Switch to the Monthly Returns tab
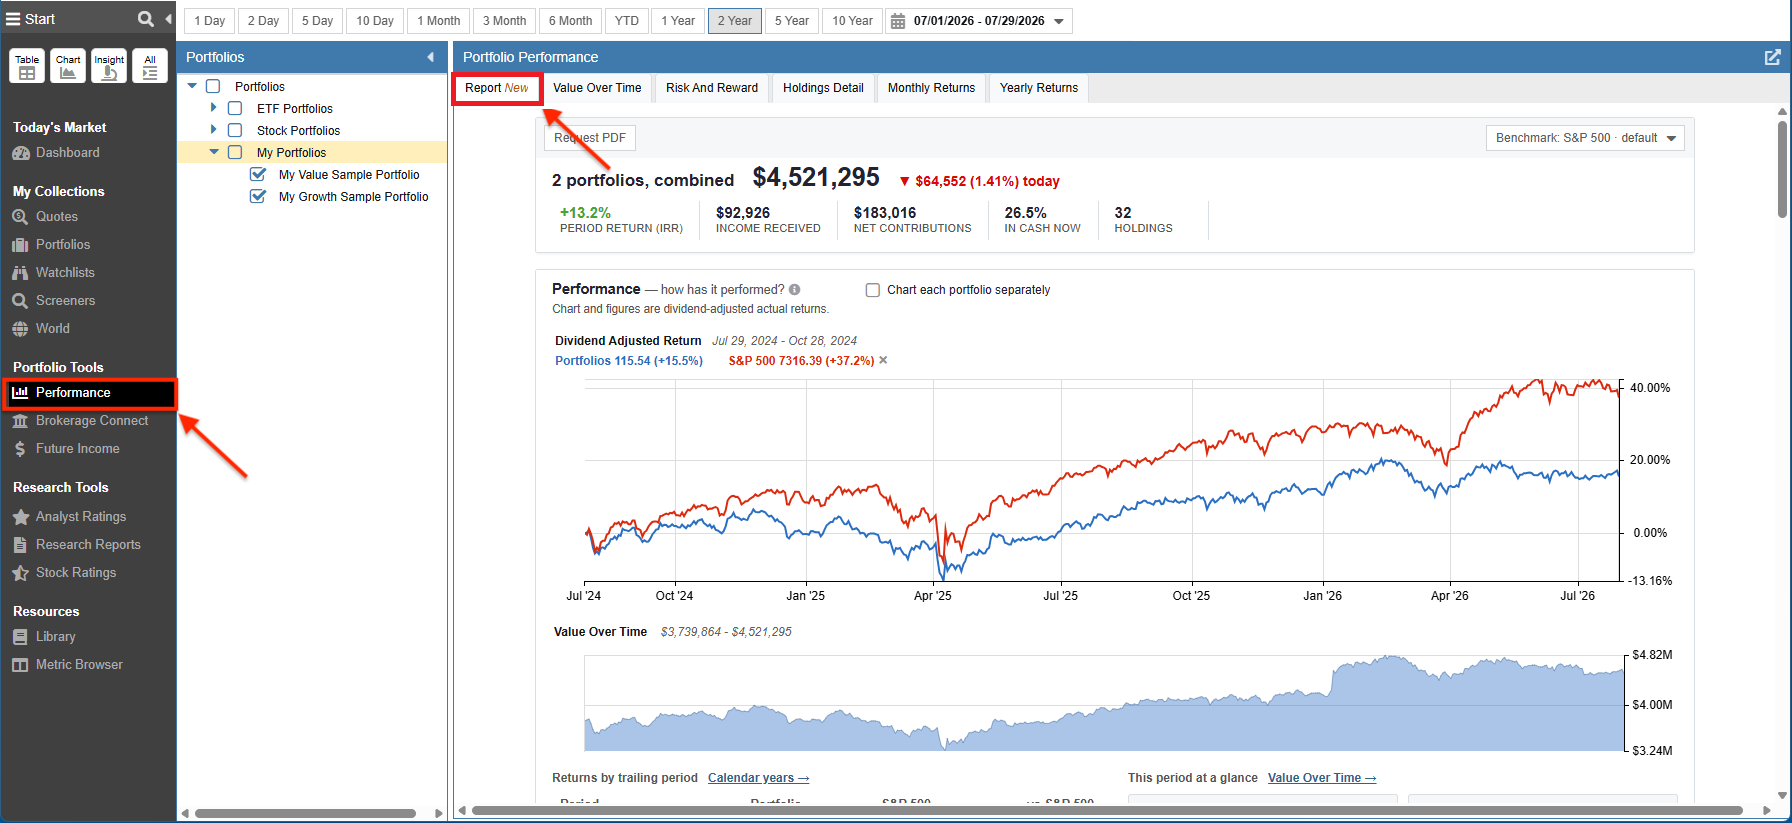The width and height of the screenshot is (1792, 823). coord(931,88)
